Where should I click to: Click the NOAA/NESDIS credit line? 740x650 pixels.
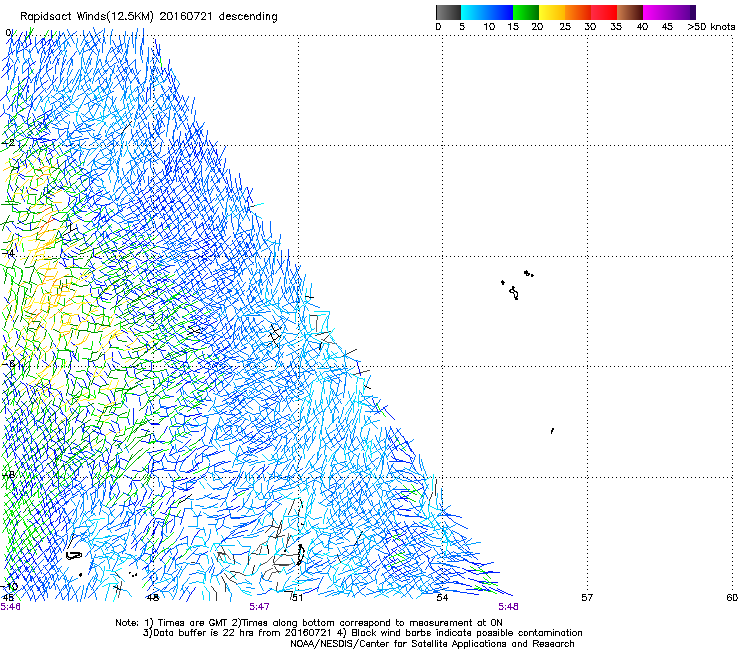432,644
